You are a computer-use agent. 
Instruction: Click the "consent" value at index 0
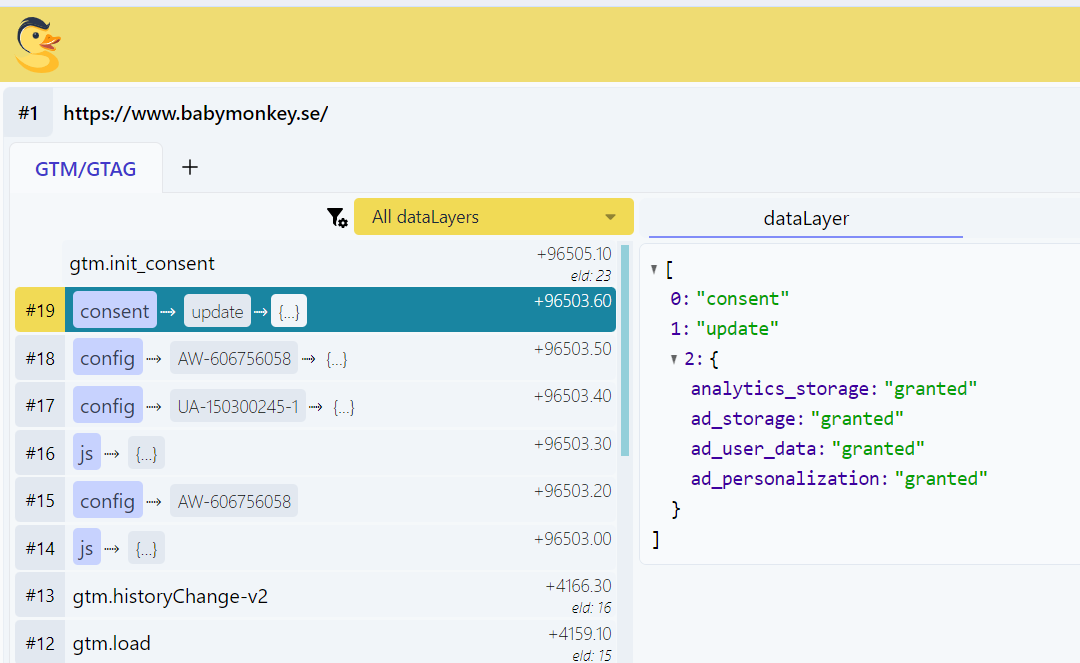pos(742,299)
